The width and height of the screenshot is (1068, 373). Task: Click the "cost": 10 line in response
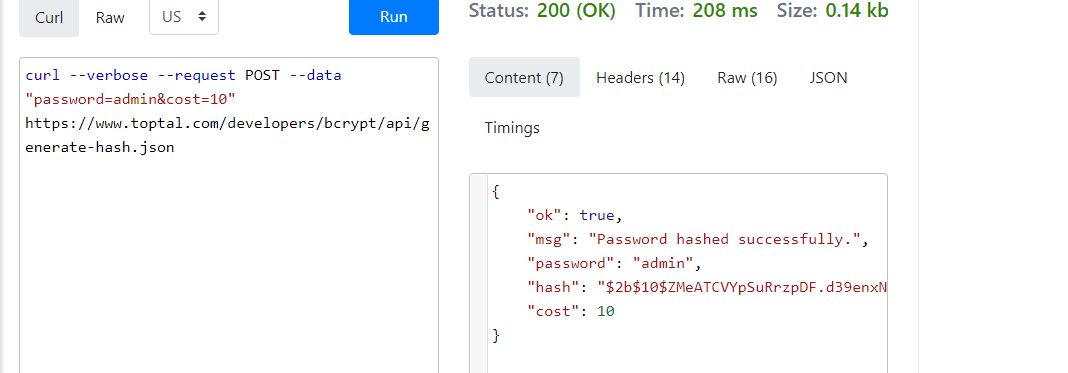[x=571, y=312]
